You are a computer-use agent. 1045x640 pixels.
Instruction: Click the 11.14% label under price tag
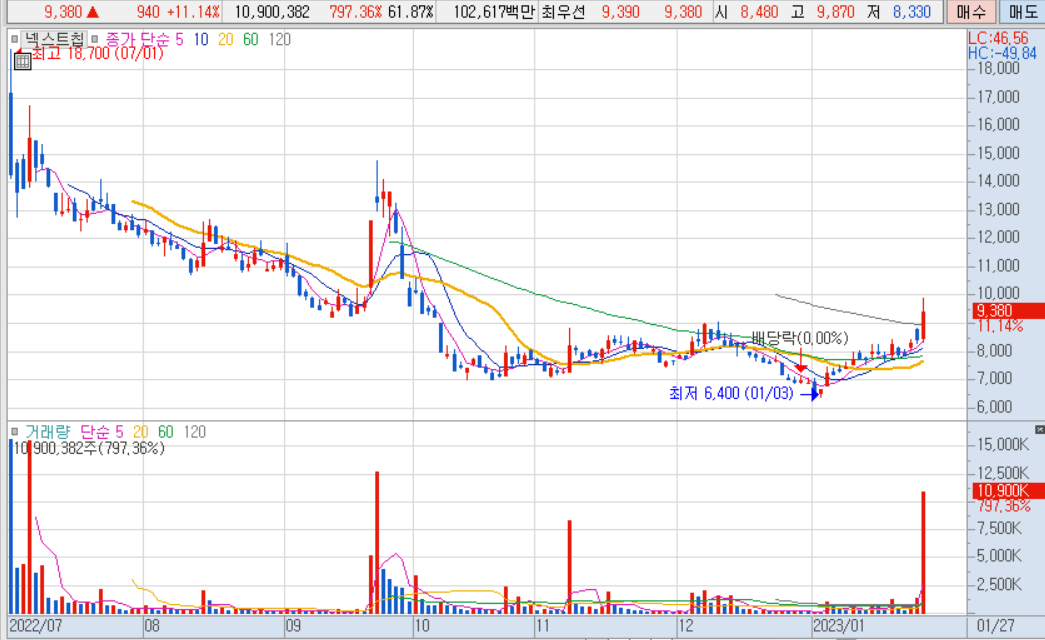(x=1000, y=326)
